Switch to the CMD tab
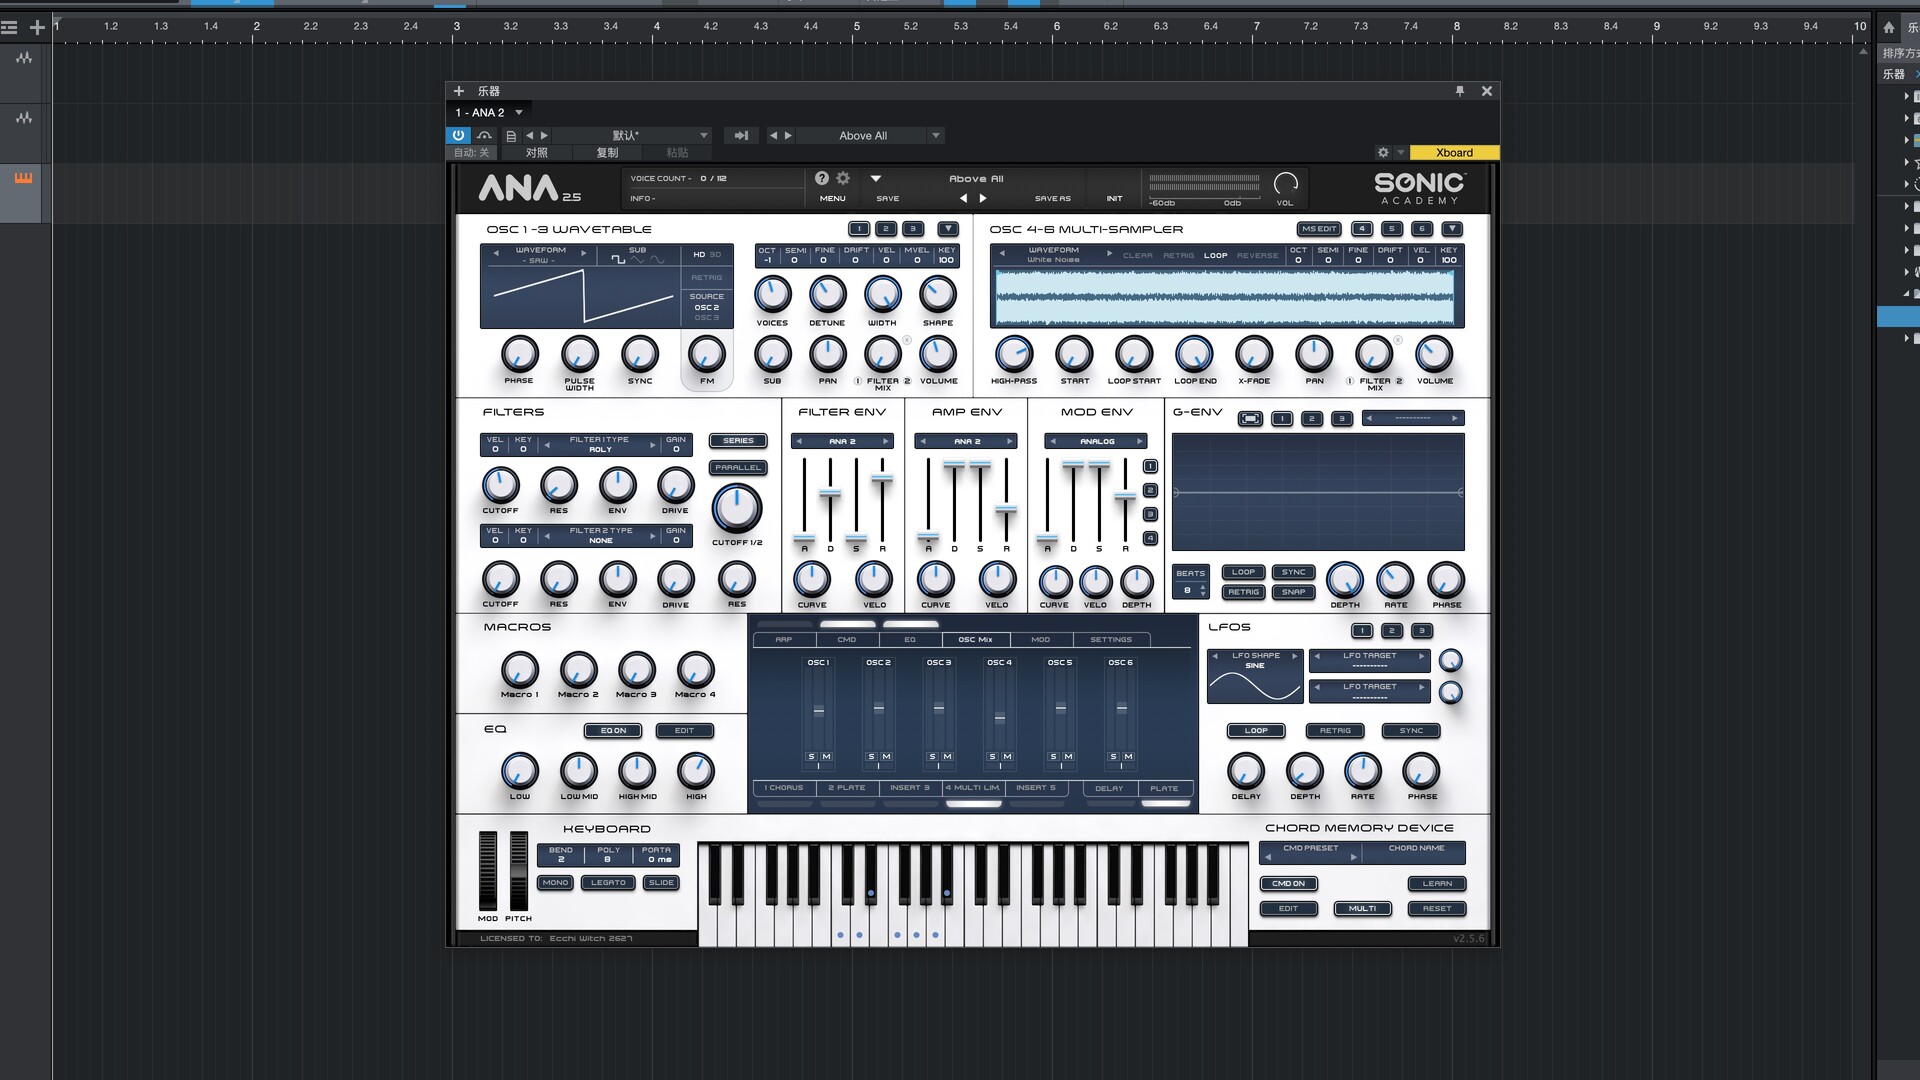This screenshot has width=1920, height=1080. coord(847,640)
